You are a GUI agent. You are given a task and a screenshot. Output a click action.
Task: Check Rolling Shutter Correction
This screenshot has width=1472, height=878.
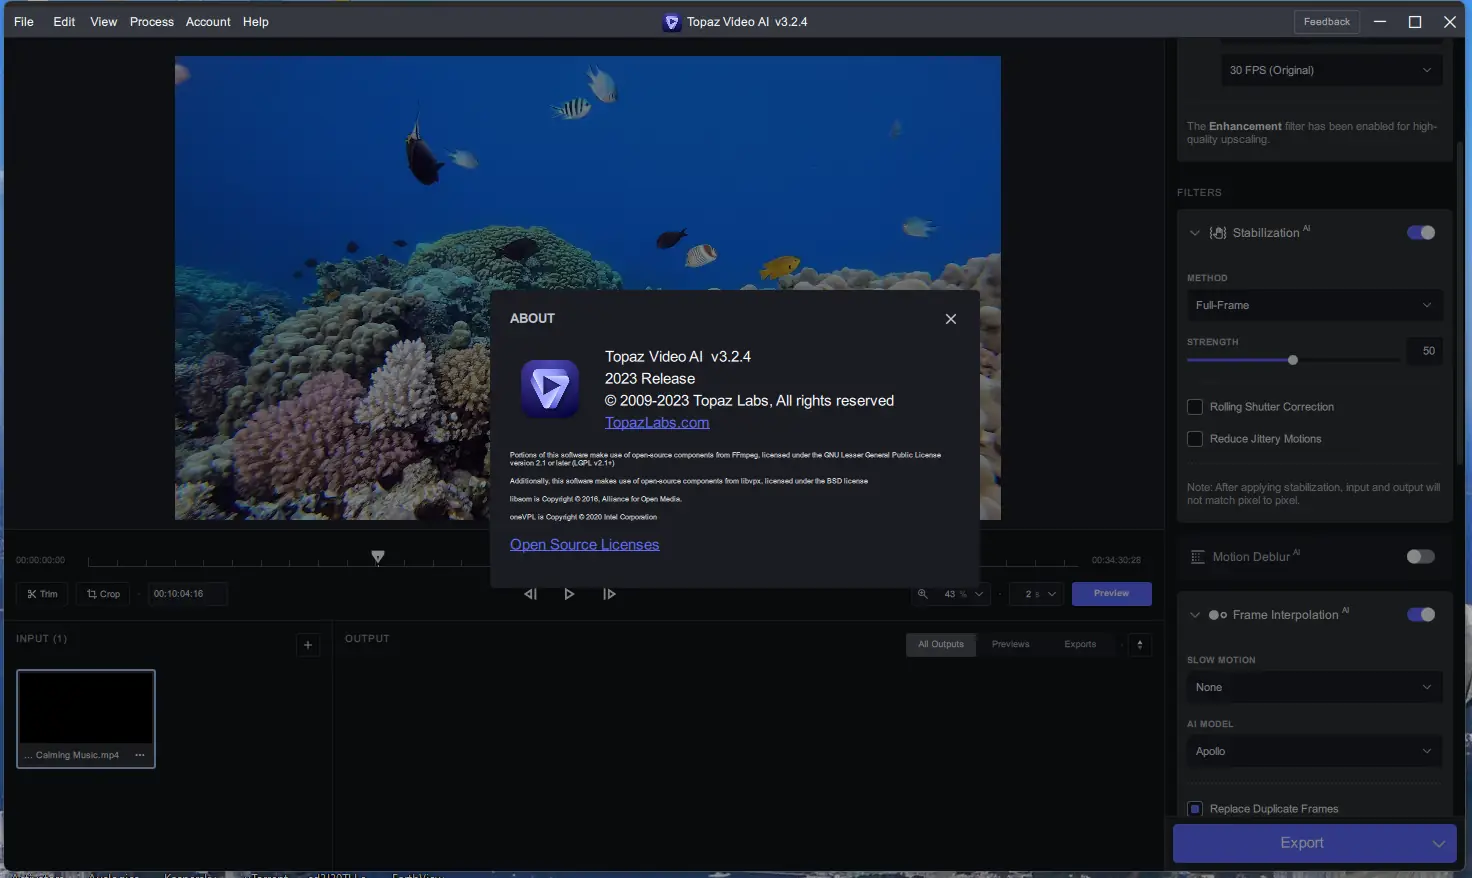(x=1194, y=407)
